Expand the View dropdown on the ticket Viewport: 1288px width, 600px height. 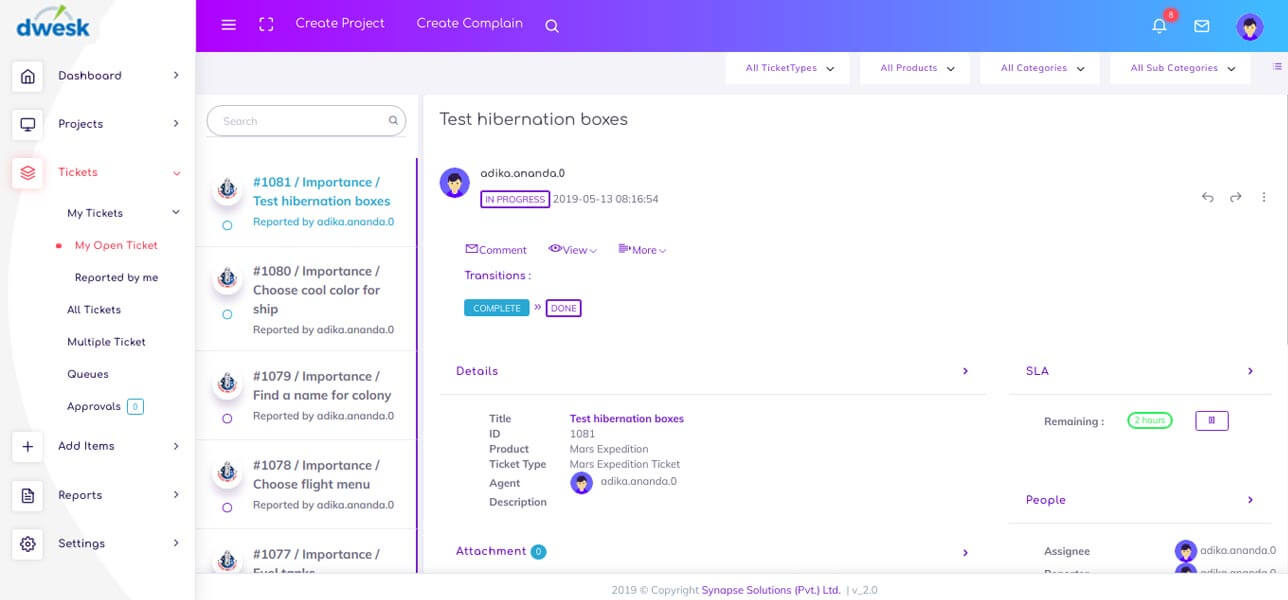click(x=573, y=250)
